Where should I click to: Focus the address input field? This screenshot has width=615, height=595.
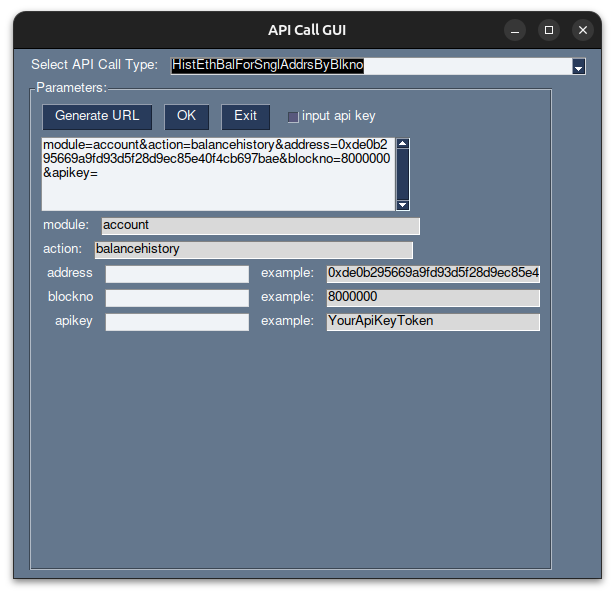click(x=177, y=274)
